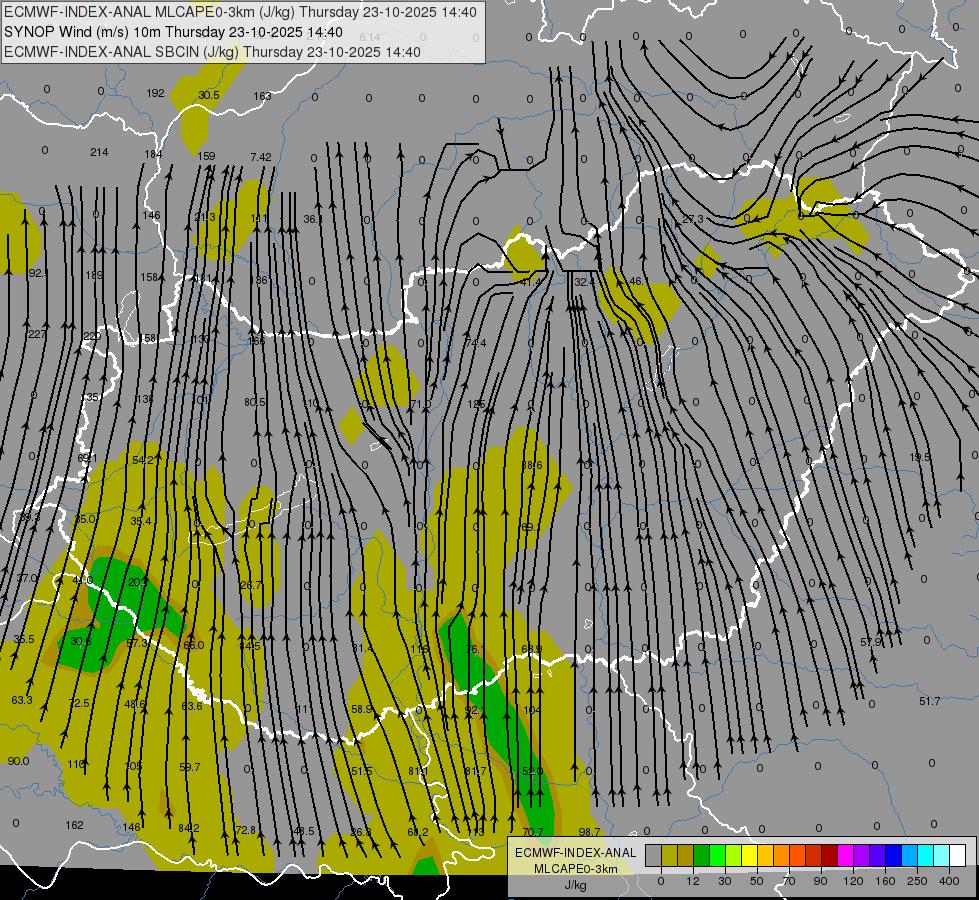Screen dimensions: 979x900
Task: Click the map value 59.7
Action: click(x=189, y=766)
